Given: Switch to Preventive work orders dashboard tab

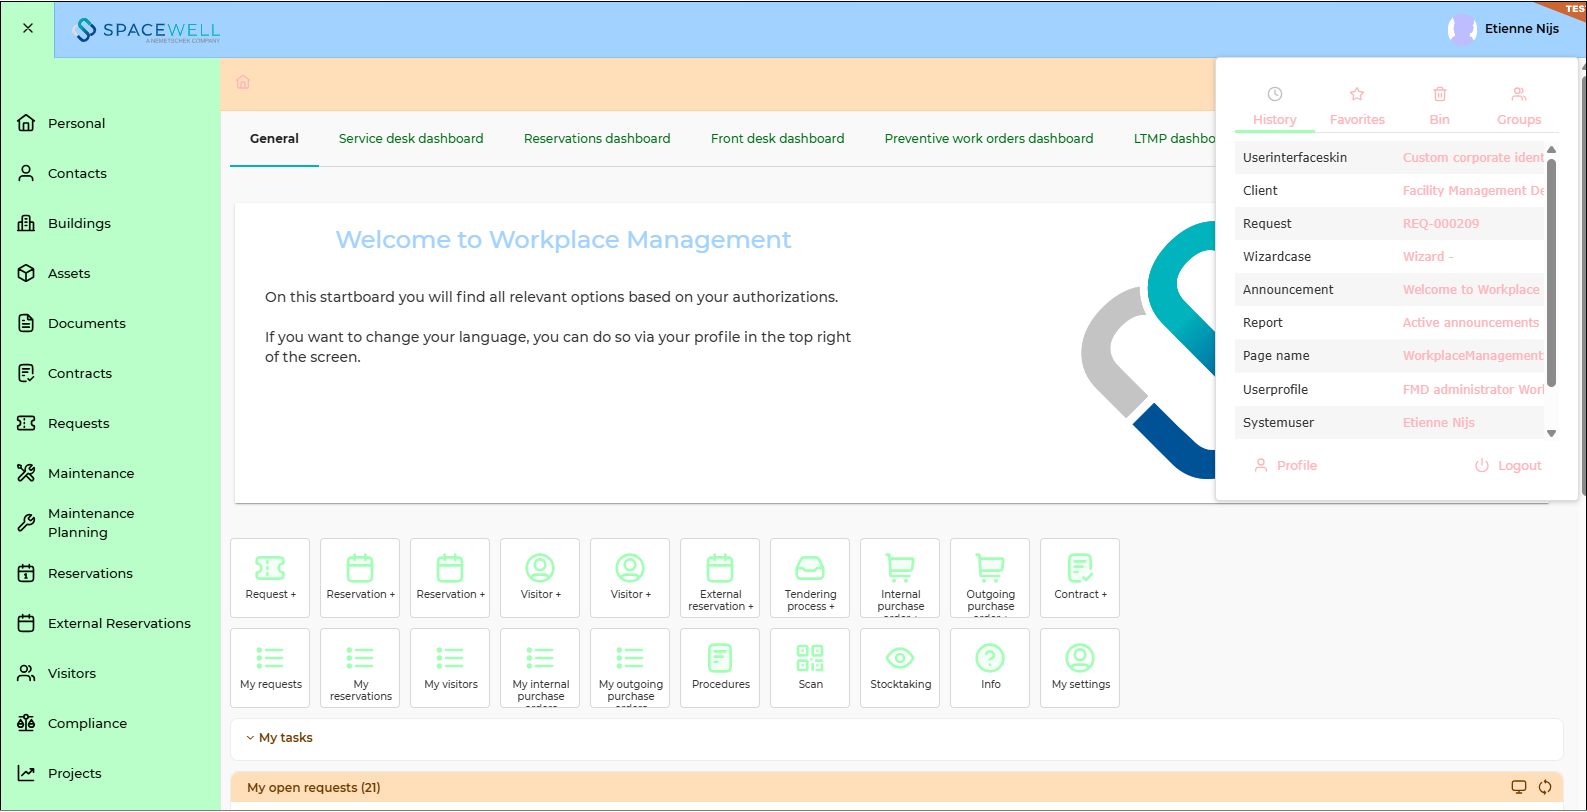Looking at the screenshot, I should [x=989, y=139].
